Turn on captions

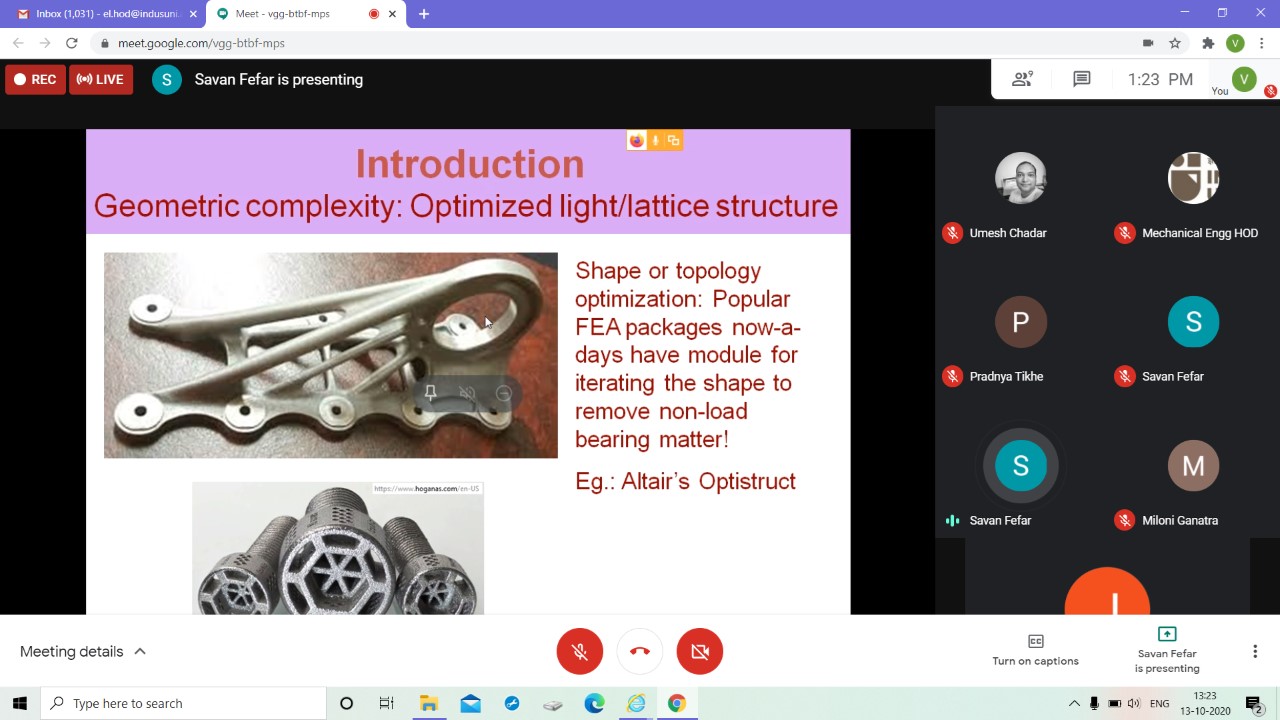click(x=1035, y=650)
